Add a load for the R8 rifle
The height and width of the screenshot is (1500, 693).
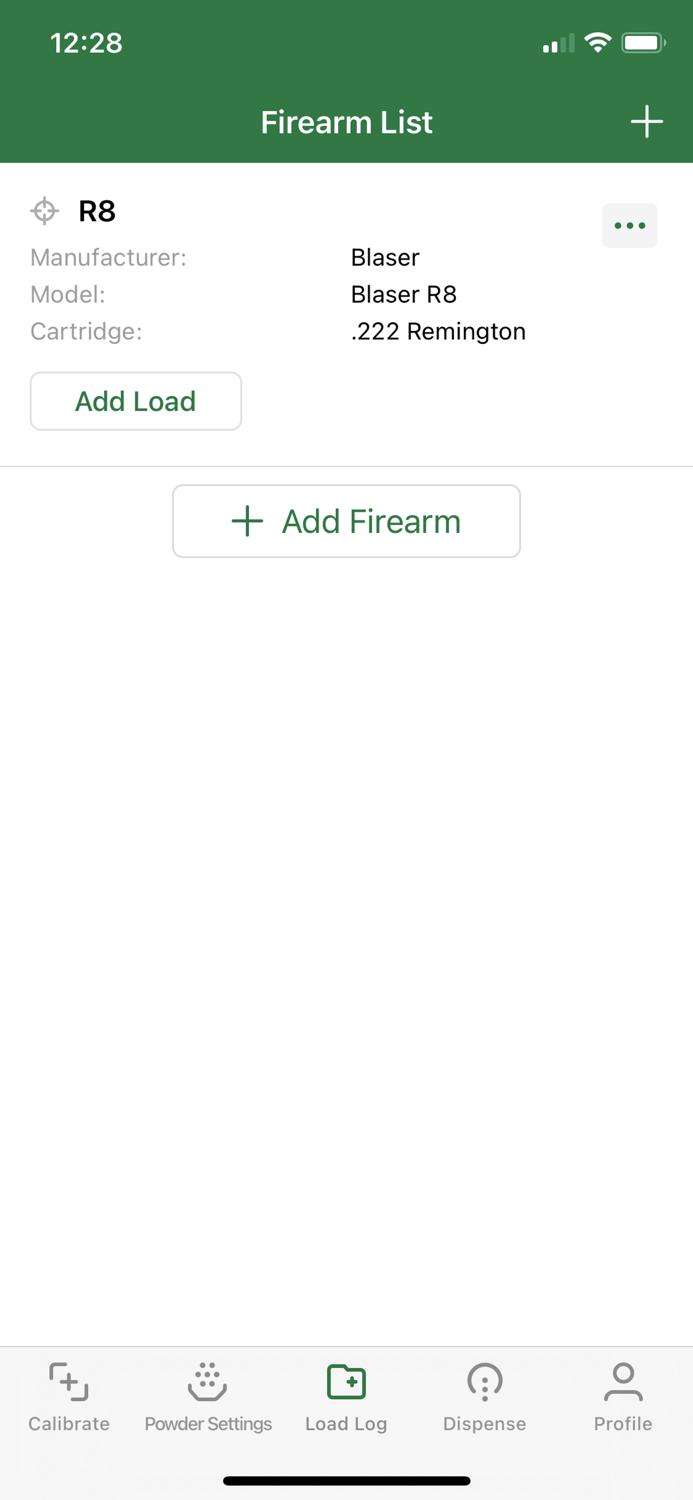135,400
